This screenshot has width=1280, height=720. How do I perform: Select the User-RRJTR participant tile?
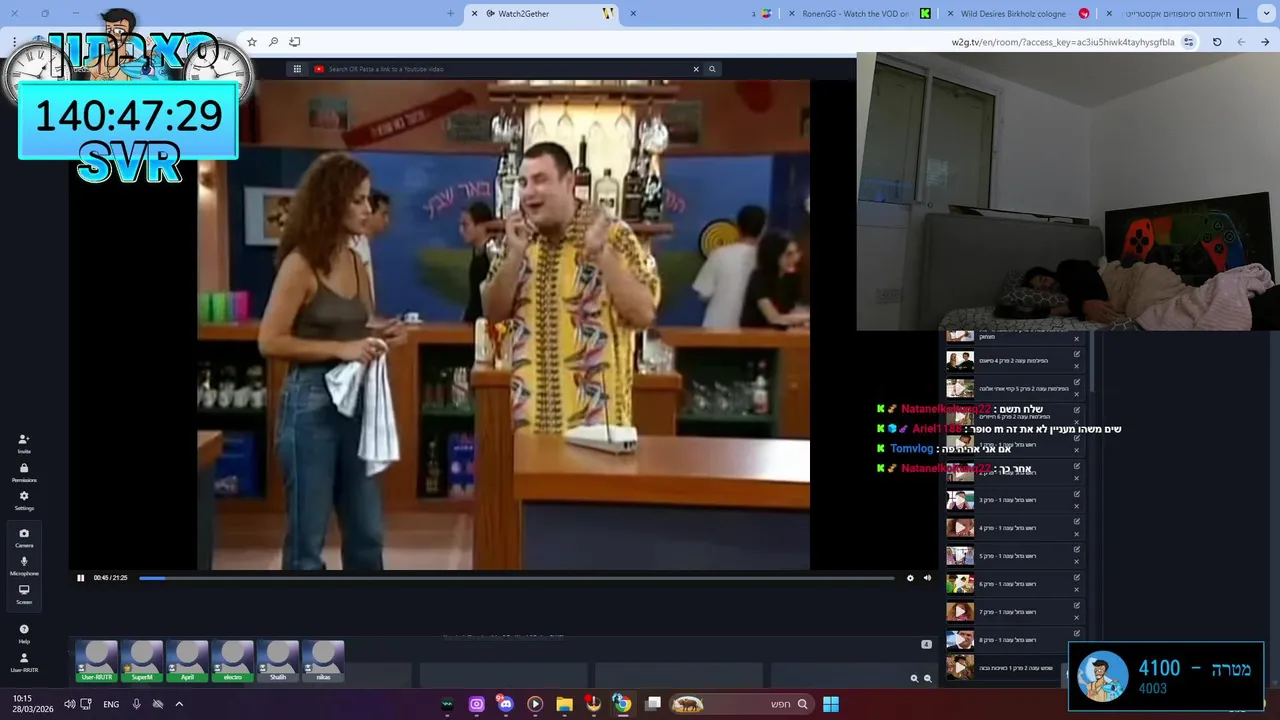point(97,661)
